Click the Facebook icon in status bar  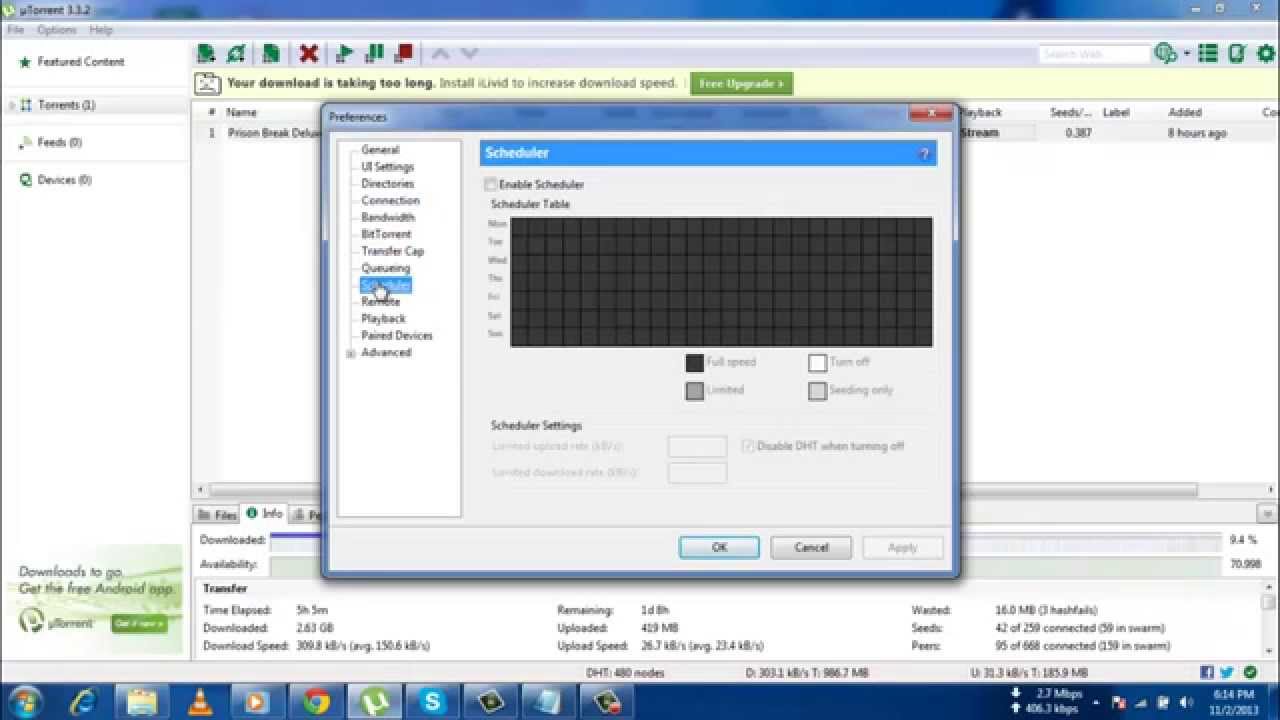tap(1207, 673)
